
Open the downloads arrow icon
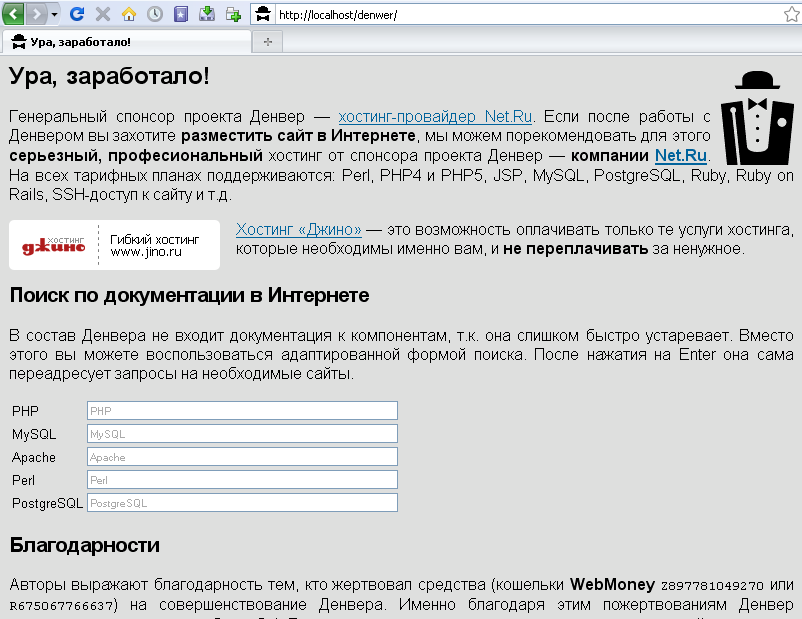point(207,14)
